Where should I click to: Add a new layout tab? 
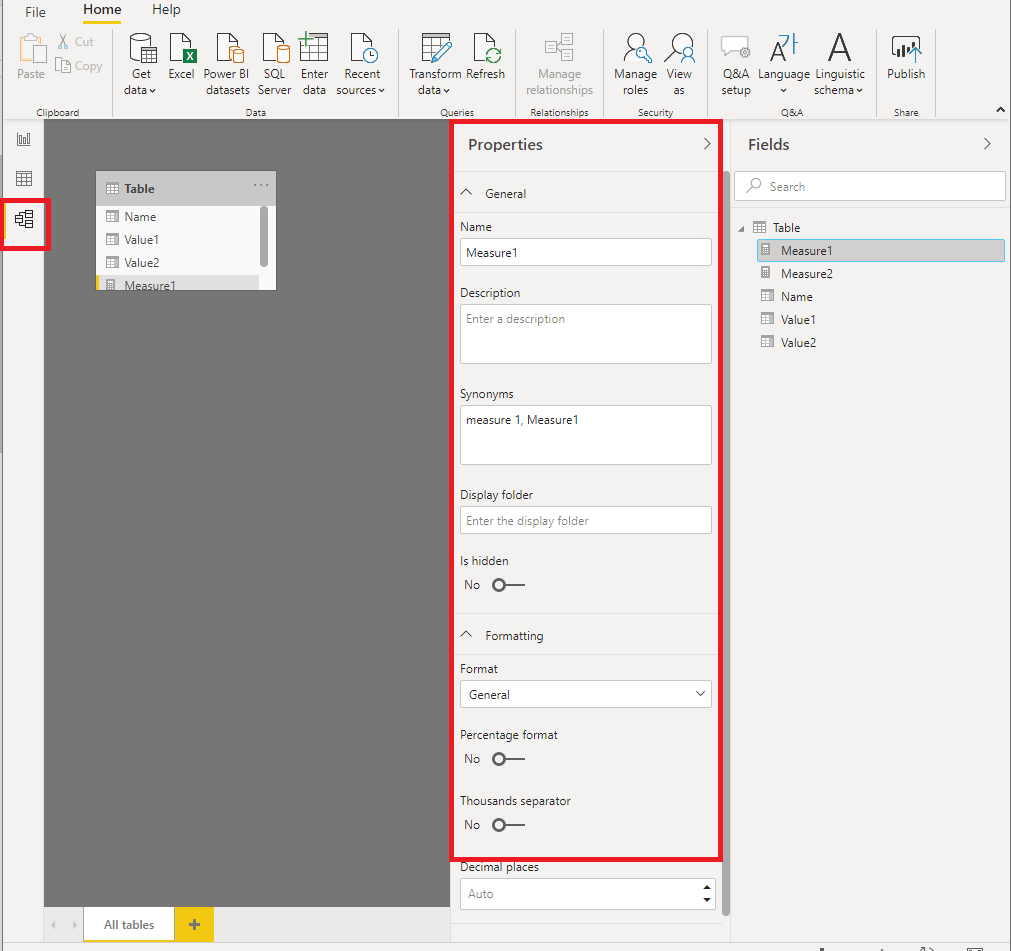coord(194,925)
